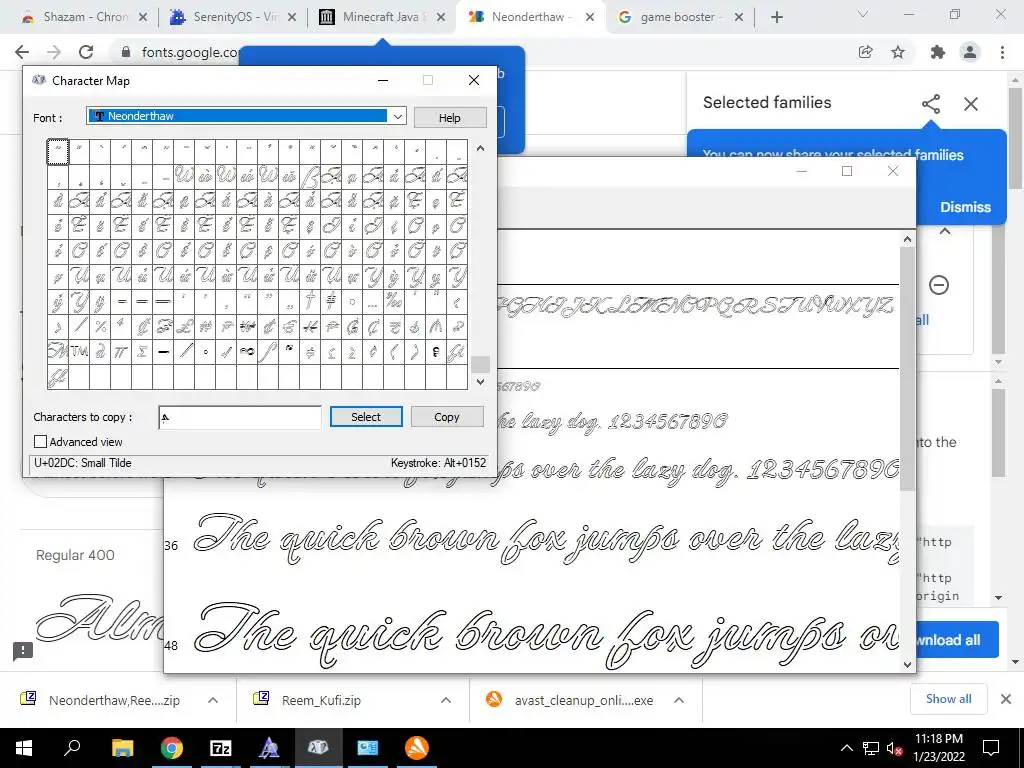Select the small tilde character cell
The height and width of the screenshot is (768, 1024).
(x=58, y=152)
